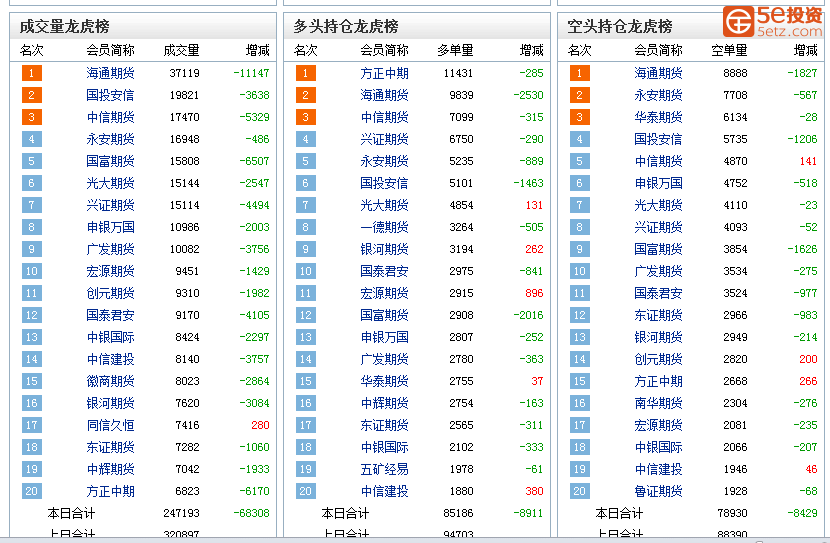Screen dimensions: 830x543
Task: Open 兴证期货 in 空头持仓龙虎榜 table
Action: click(x=658, y=227)
